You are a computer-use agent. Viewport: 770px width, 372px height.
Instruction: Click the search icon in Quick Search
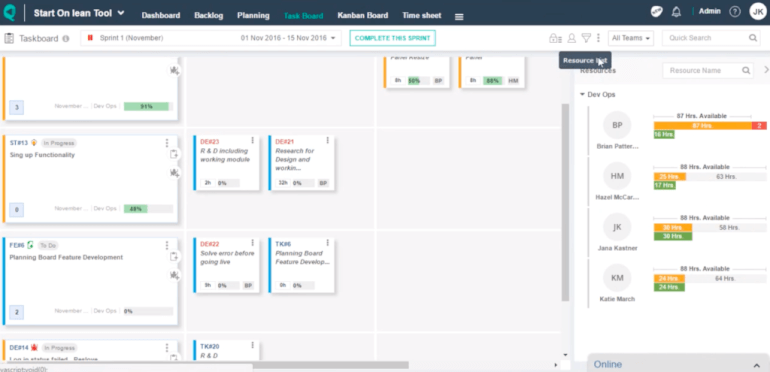tap(753, 38)
